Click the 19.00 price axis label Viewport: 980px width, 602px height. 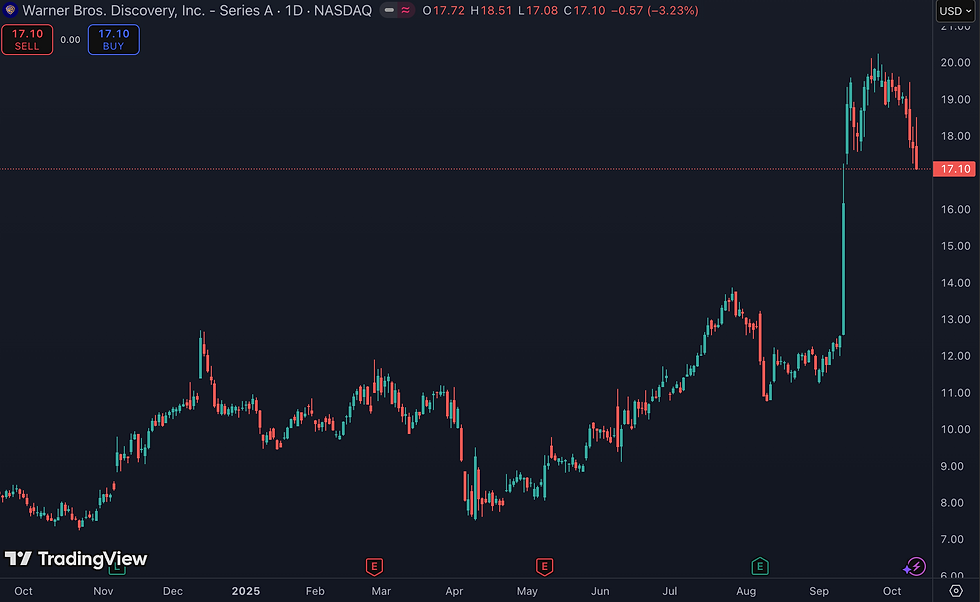pyautogui.click(x=956, y=99)
